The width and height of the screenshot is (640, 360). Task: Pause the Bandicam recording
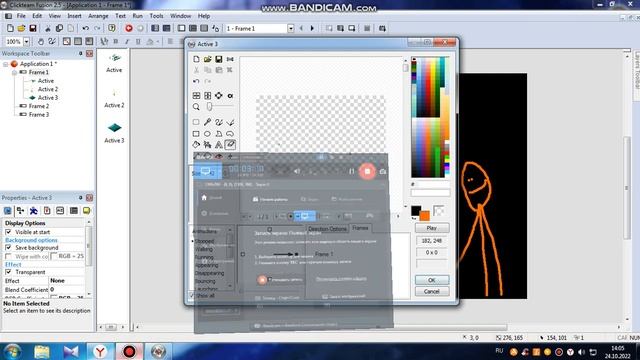click(x=351, y=171)
